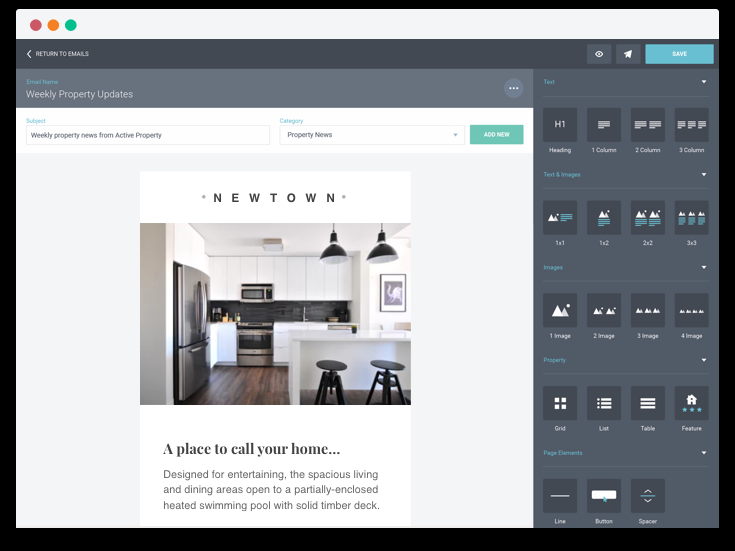
Task: Click the paper plane send icon
Action: pos(628,54)
